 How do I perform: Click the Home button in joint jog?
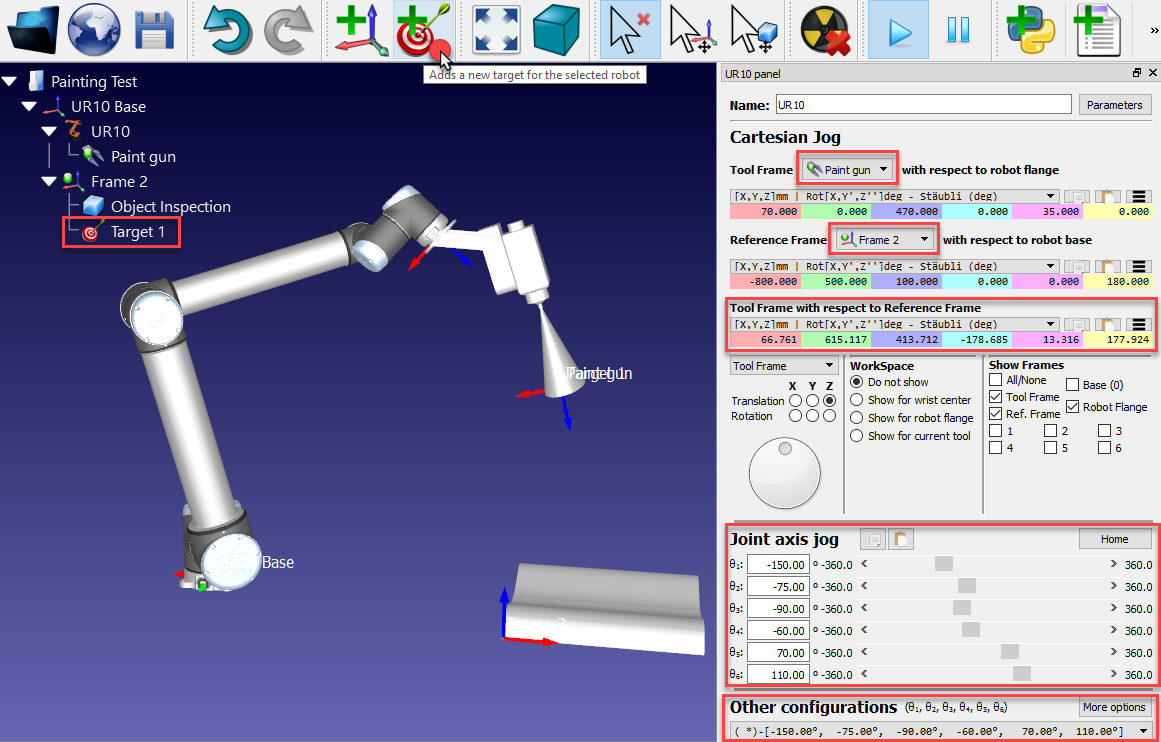[1114, 539]
